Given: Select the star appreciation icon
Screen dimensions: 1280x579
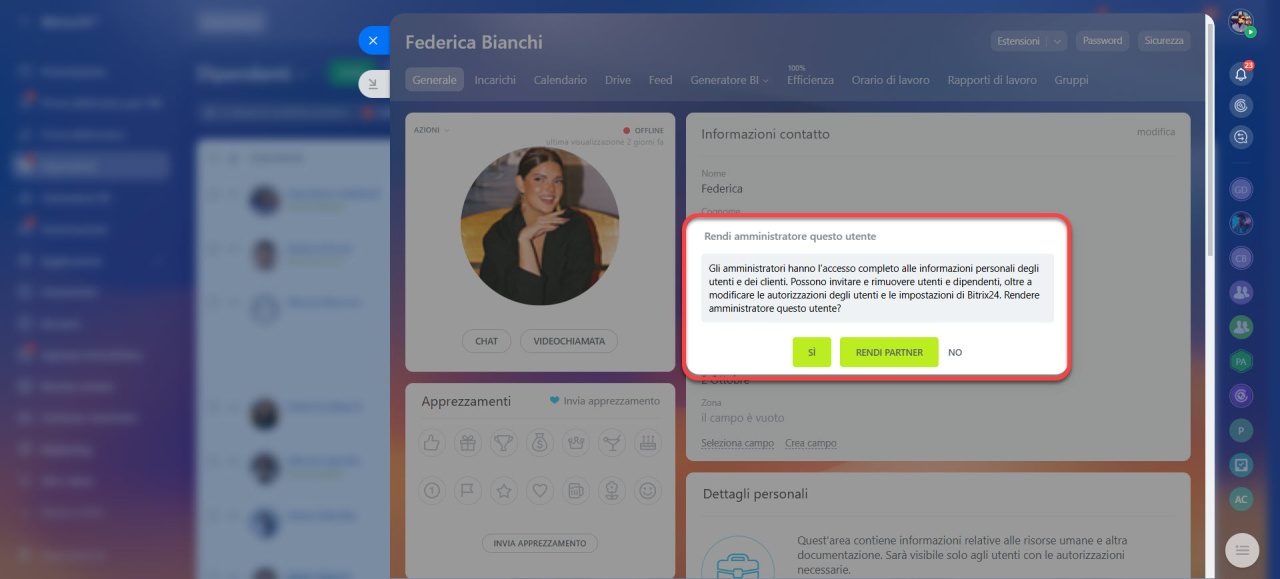Looking at the screenshot, I should (503, 490).
